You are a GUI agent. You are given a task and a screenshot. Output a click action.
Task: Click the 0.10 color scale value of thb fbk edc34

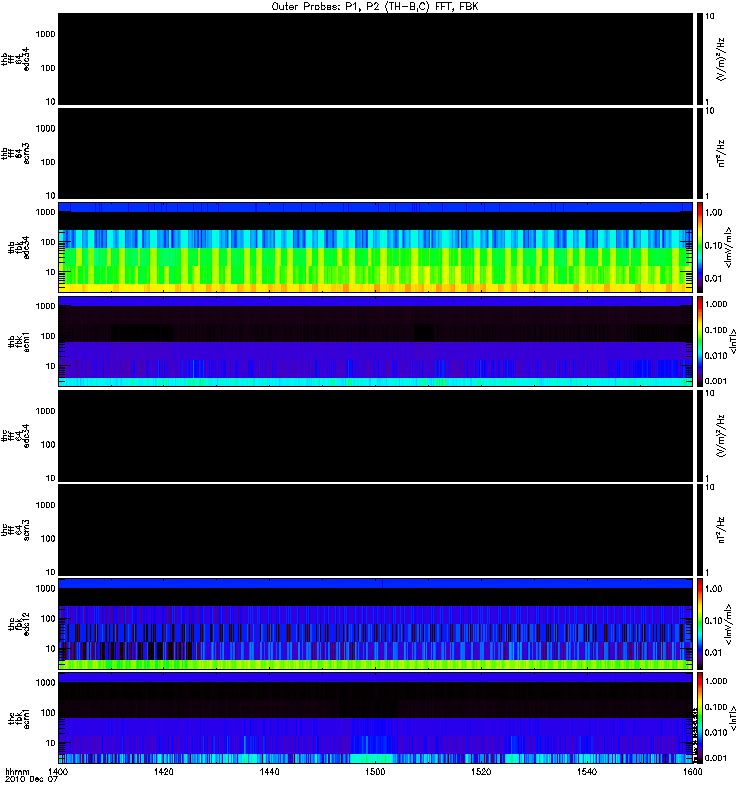714,245
